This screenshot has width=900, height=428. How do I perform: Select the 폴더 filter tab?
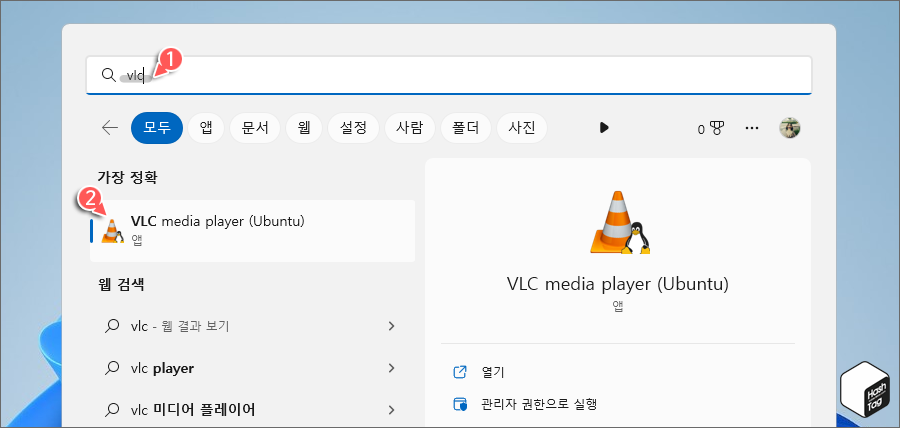point(466,127)
